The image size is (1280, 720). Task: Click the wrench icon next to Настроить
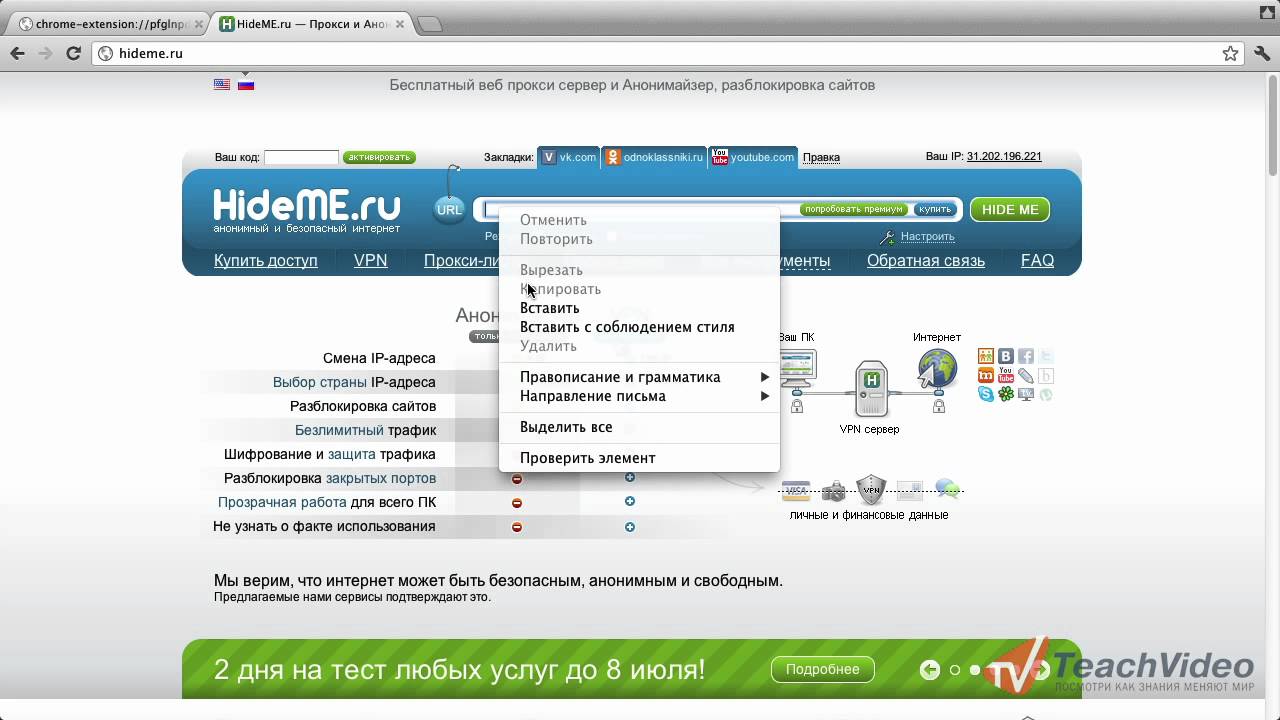[887, 237]
